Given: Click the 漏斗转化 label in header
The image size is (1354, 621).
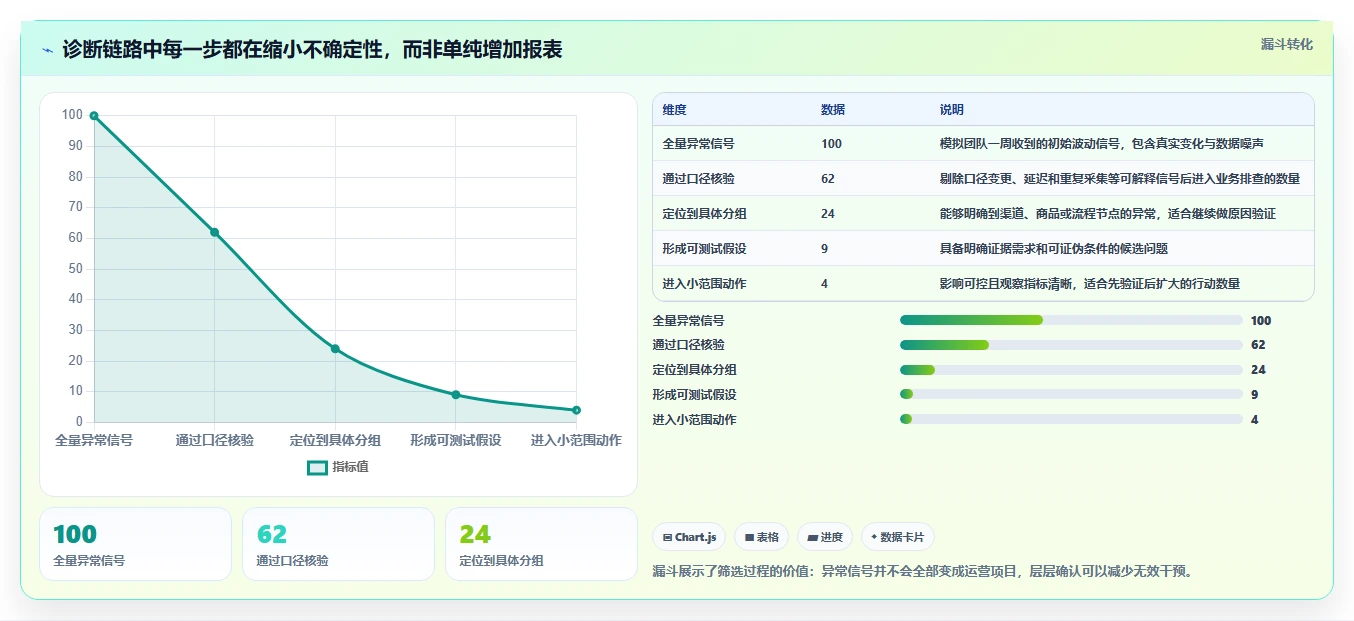Looking at the screenshot, I should [1286, 44].
